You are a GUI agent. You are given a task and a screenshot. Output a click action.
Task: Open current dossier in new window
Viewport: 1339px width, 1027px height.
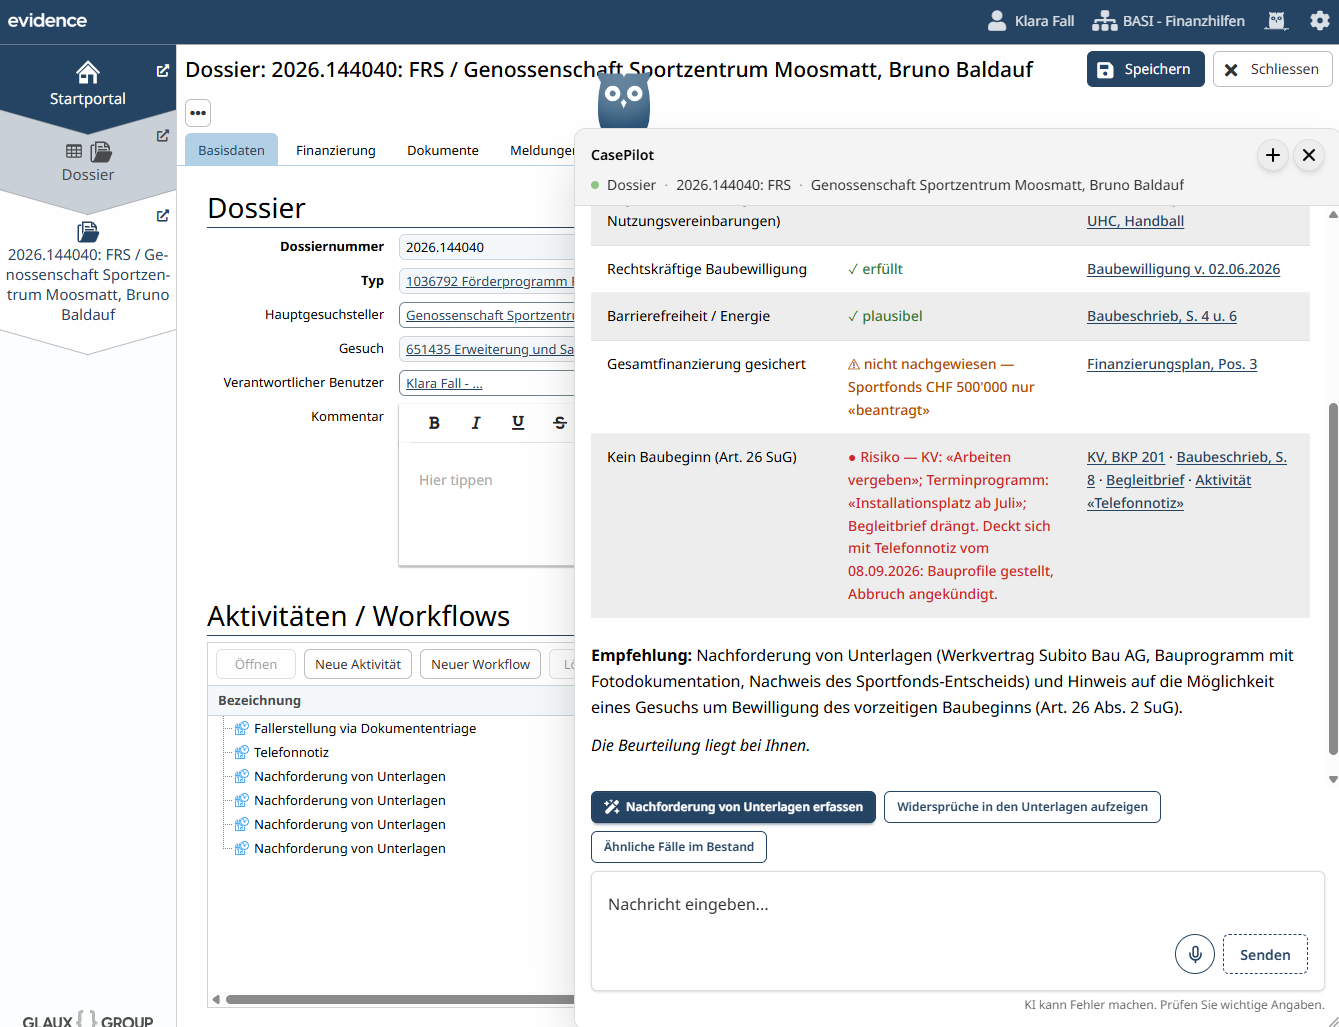click(163, 215)
